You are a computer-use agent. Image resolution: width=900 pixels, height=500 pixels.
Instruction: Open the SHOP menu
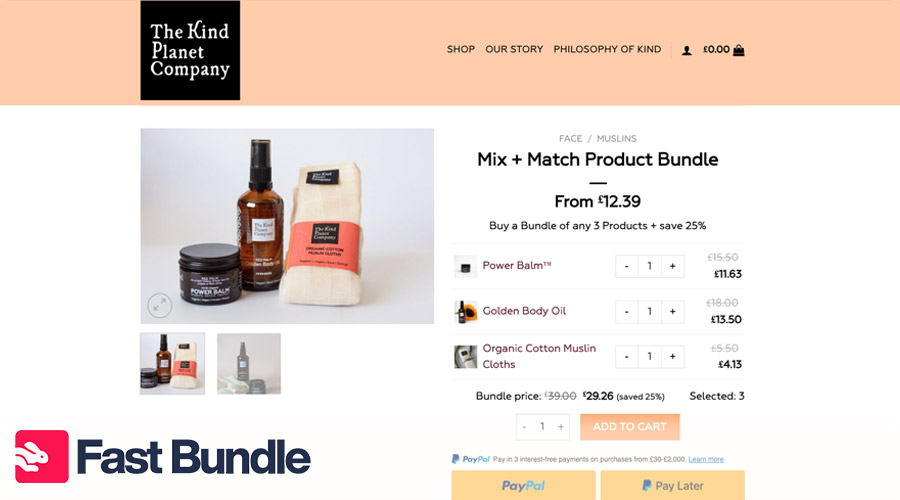pyautogui.click(x=461, y=49)
